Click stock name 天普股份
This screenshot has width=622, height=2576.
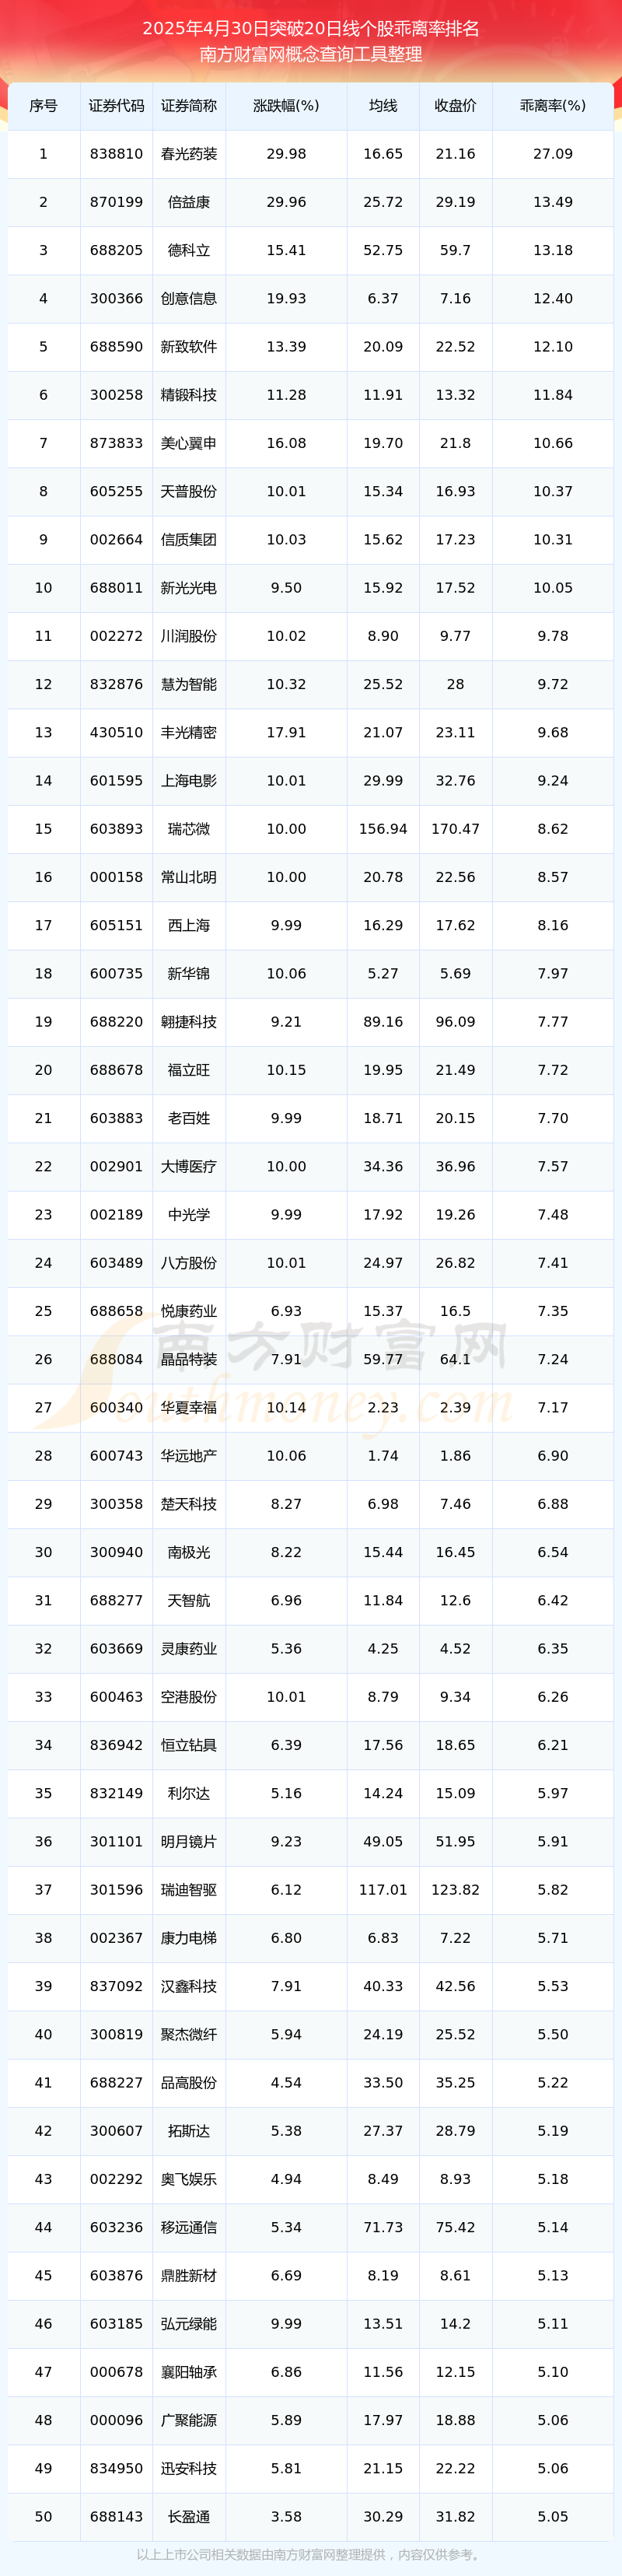click(189, 492)
